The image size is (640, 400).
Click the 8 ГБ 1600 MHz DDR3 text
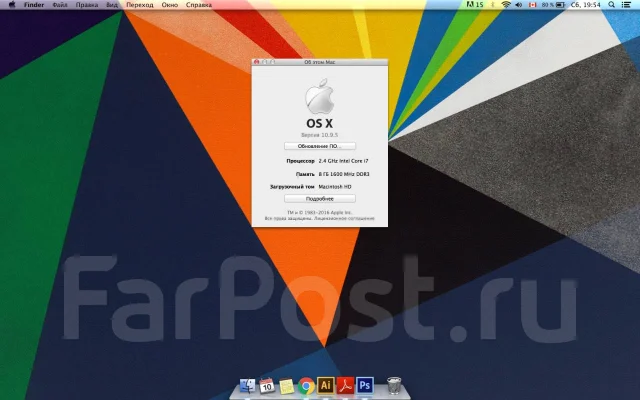[344, 174]
